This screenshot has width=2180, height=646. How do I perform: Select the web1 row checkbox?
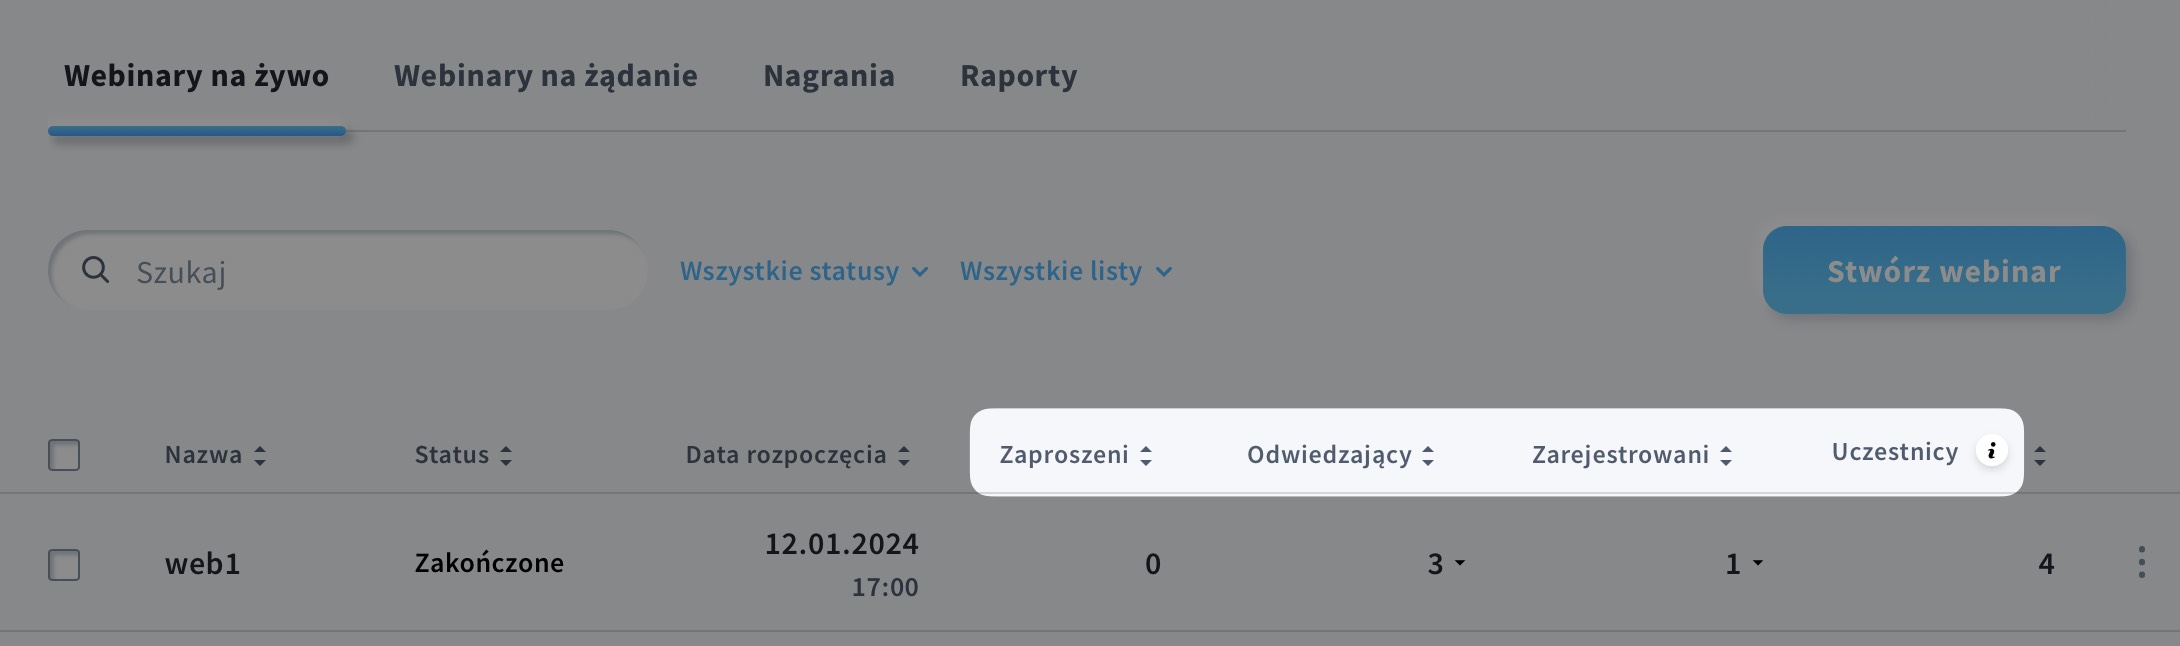click(64, 564)
